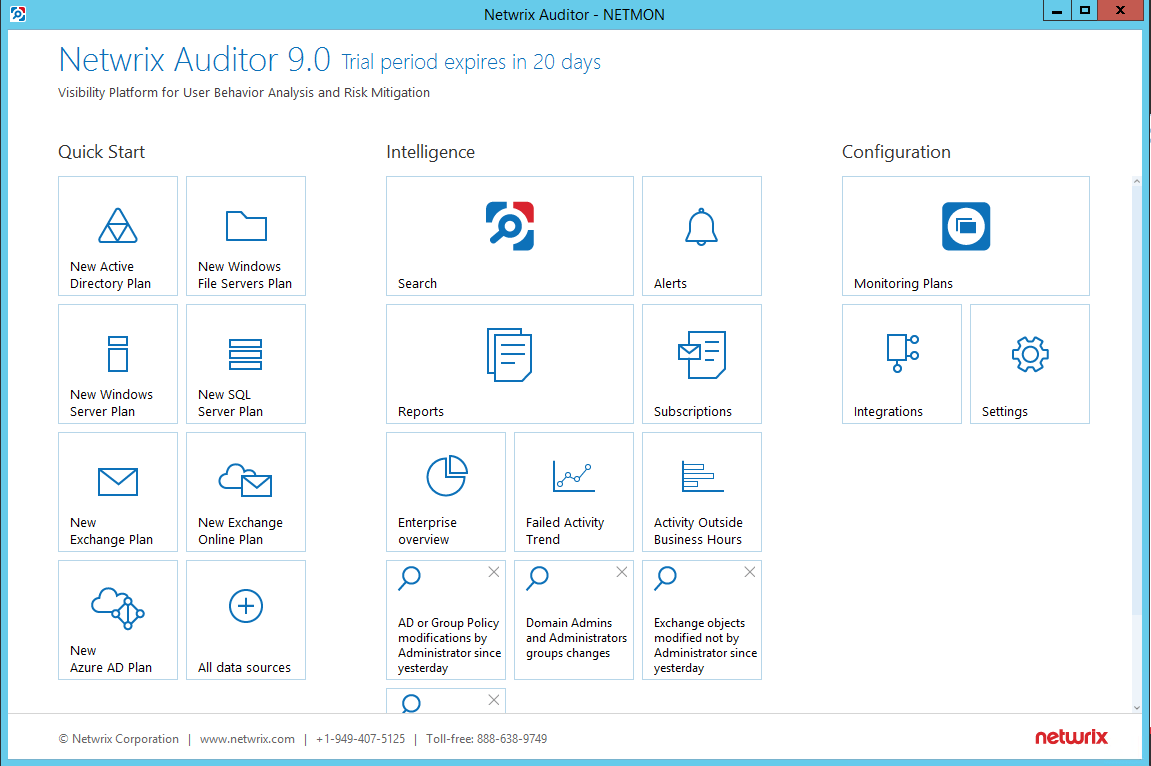
Task: Click the Toll-free: 888-638-9749 text
Action: [487, 739]
